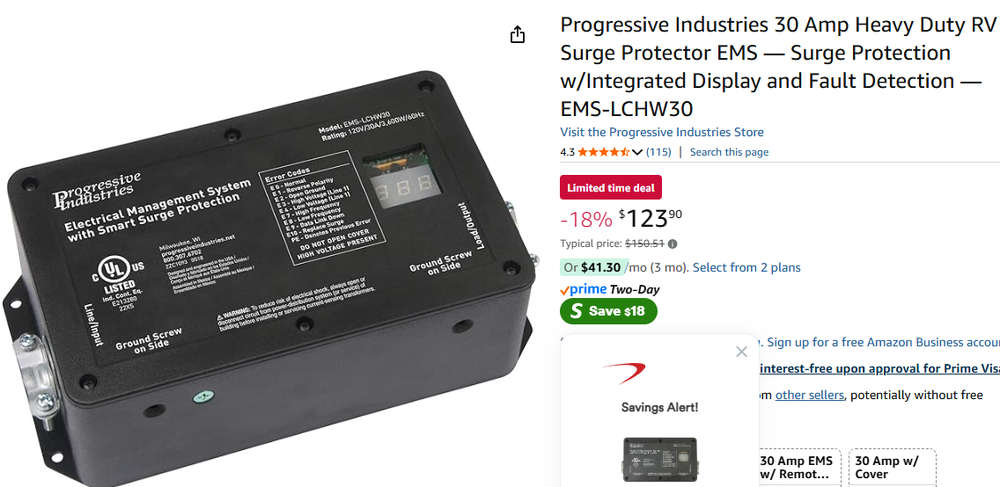Select the 30 Amp w/ Cover option
This screenshot has width=1000, height=487.
[x=892, y=468]
